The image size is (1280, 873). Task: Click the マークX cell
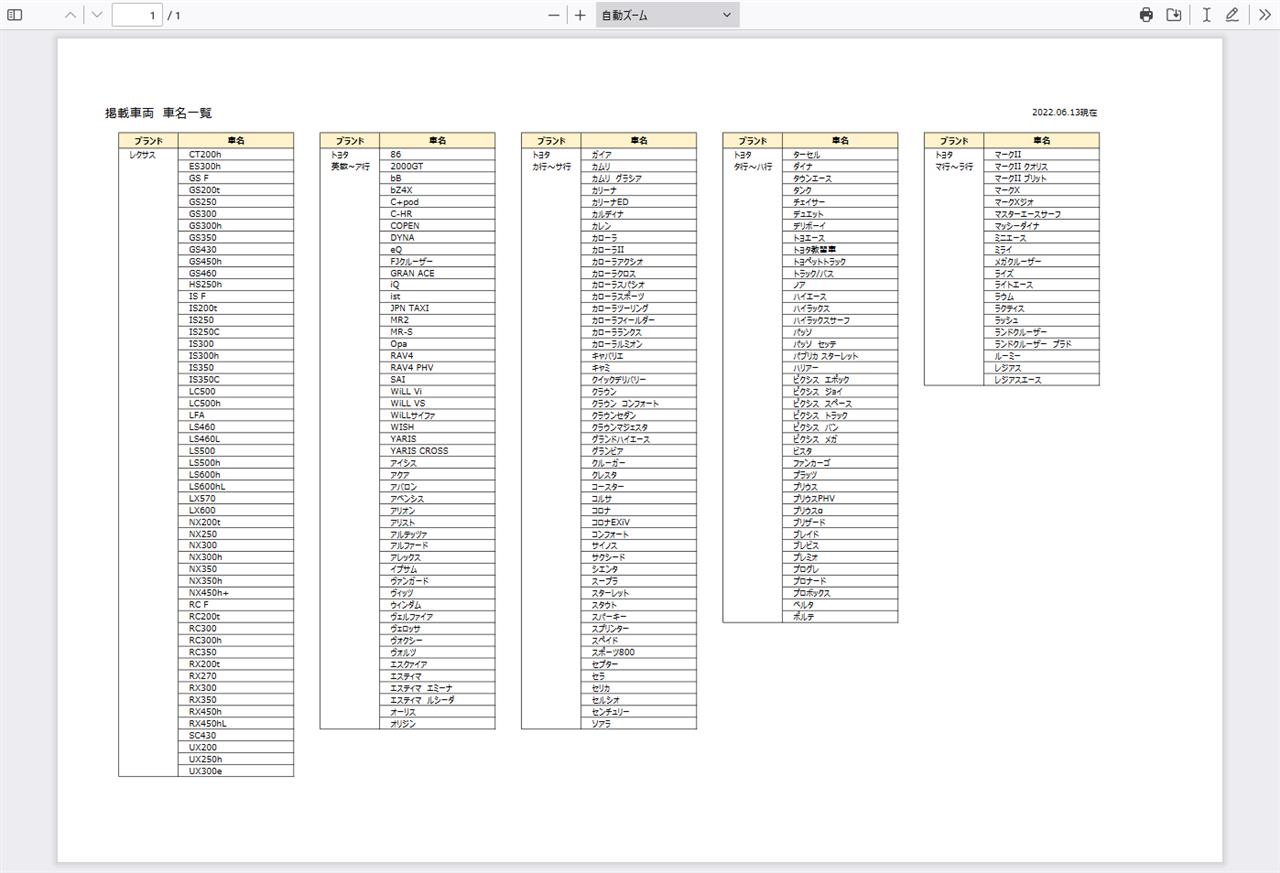pos(1041,190)
